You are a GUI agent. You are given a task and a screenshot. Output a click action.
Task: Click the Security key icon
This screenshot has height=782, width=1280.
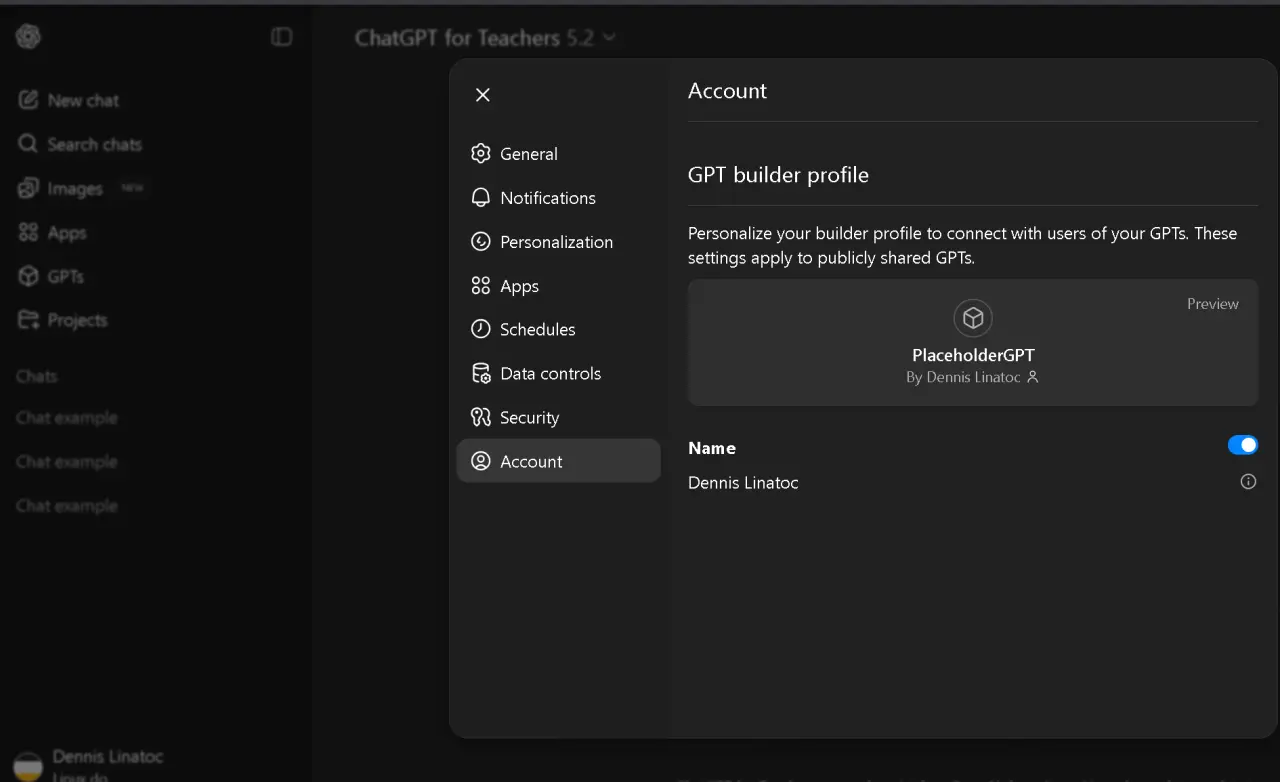pos(481,417)
